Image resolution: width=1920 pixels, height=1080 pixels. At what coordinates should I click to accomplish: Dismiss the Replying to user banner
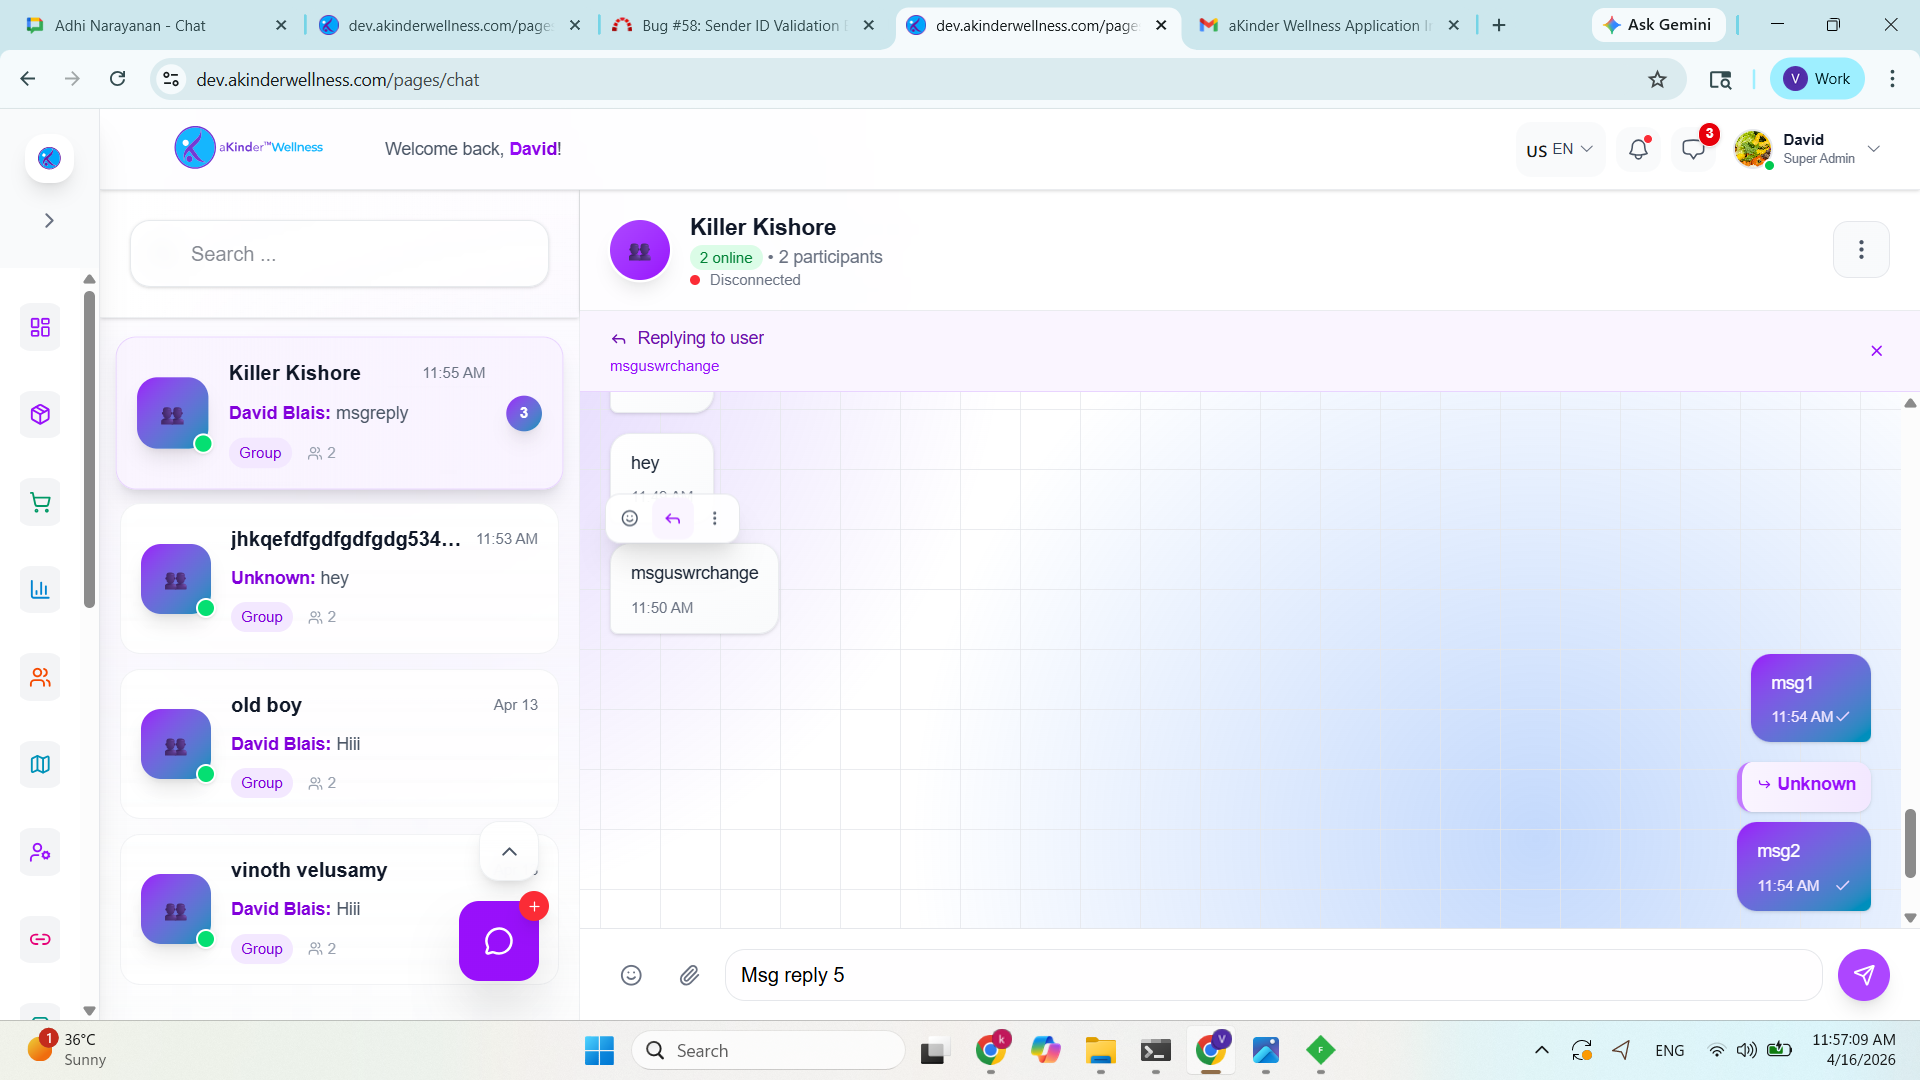pyautogui.click(x=1876, y=351)
